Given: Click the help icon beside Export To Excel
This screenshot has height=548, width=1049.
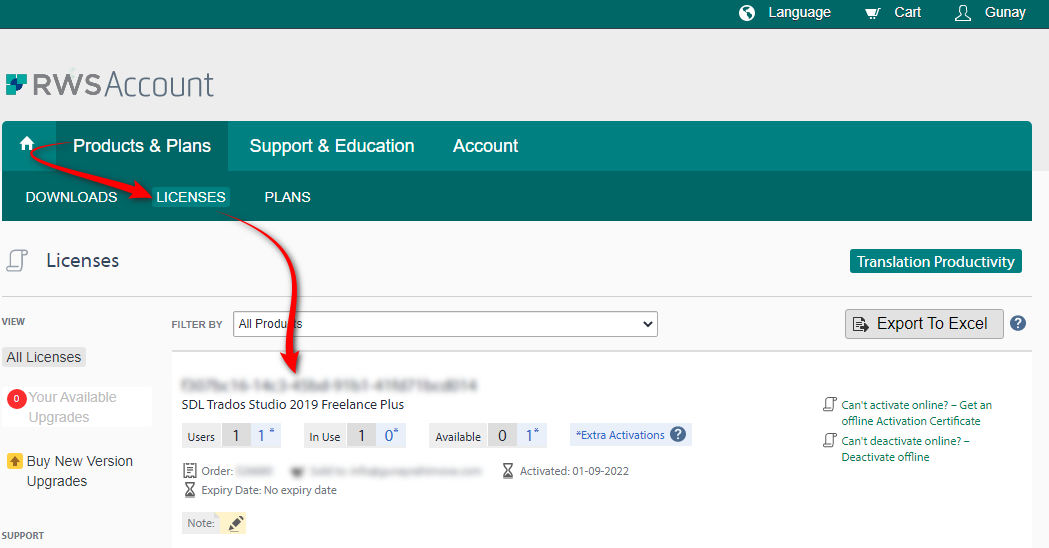Looking at the screenshot, I should (1018, 323).
